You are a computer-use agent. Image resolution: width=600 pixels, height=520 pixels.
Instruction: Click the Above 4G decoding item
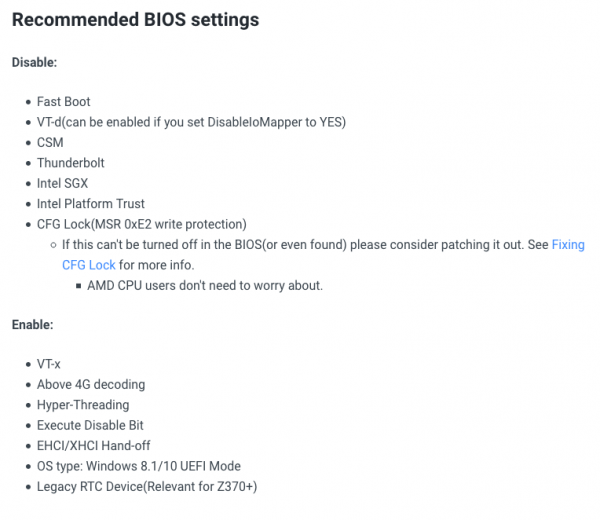[x=91, y=385]
